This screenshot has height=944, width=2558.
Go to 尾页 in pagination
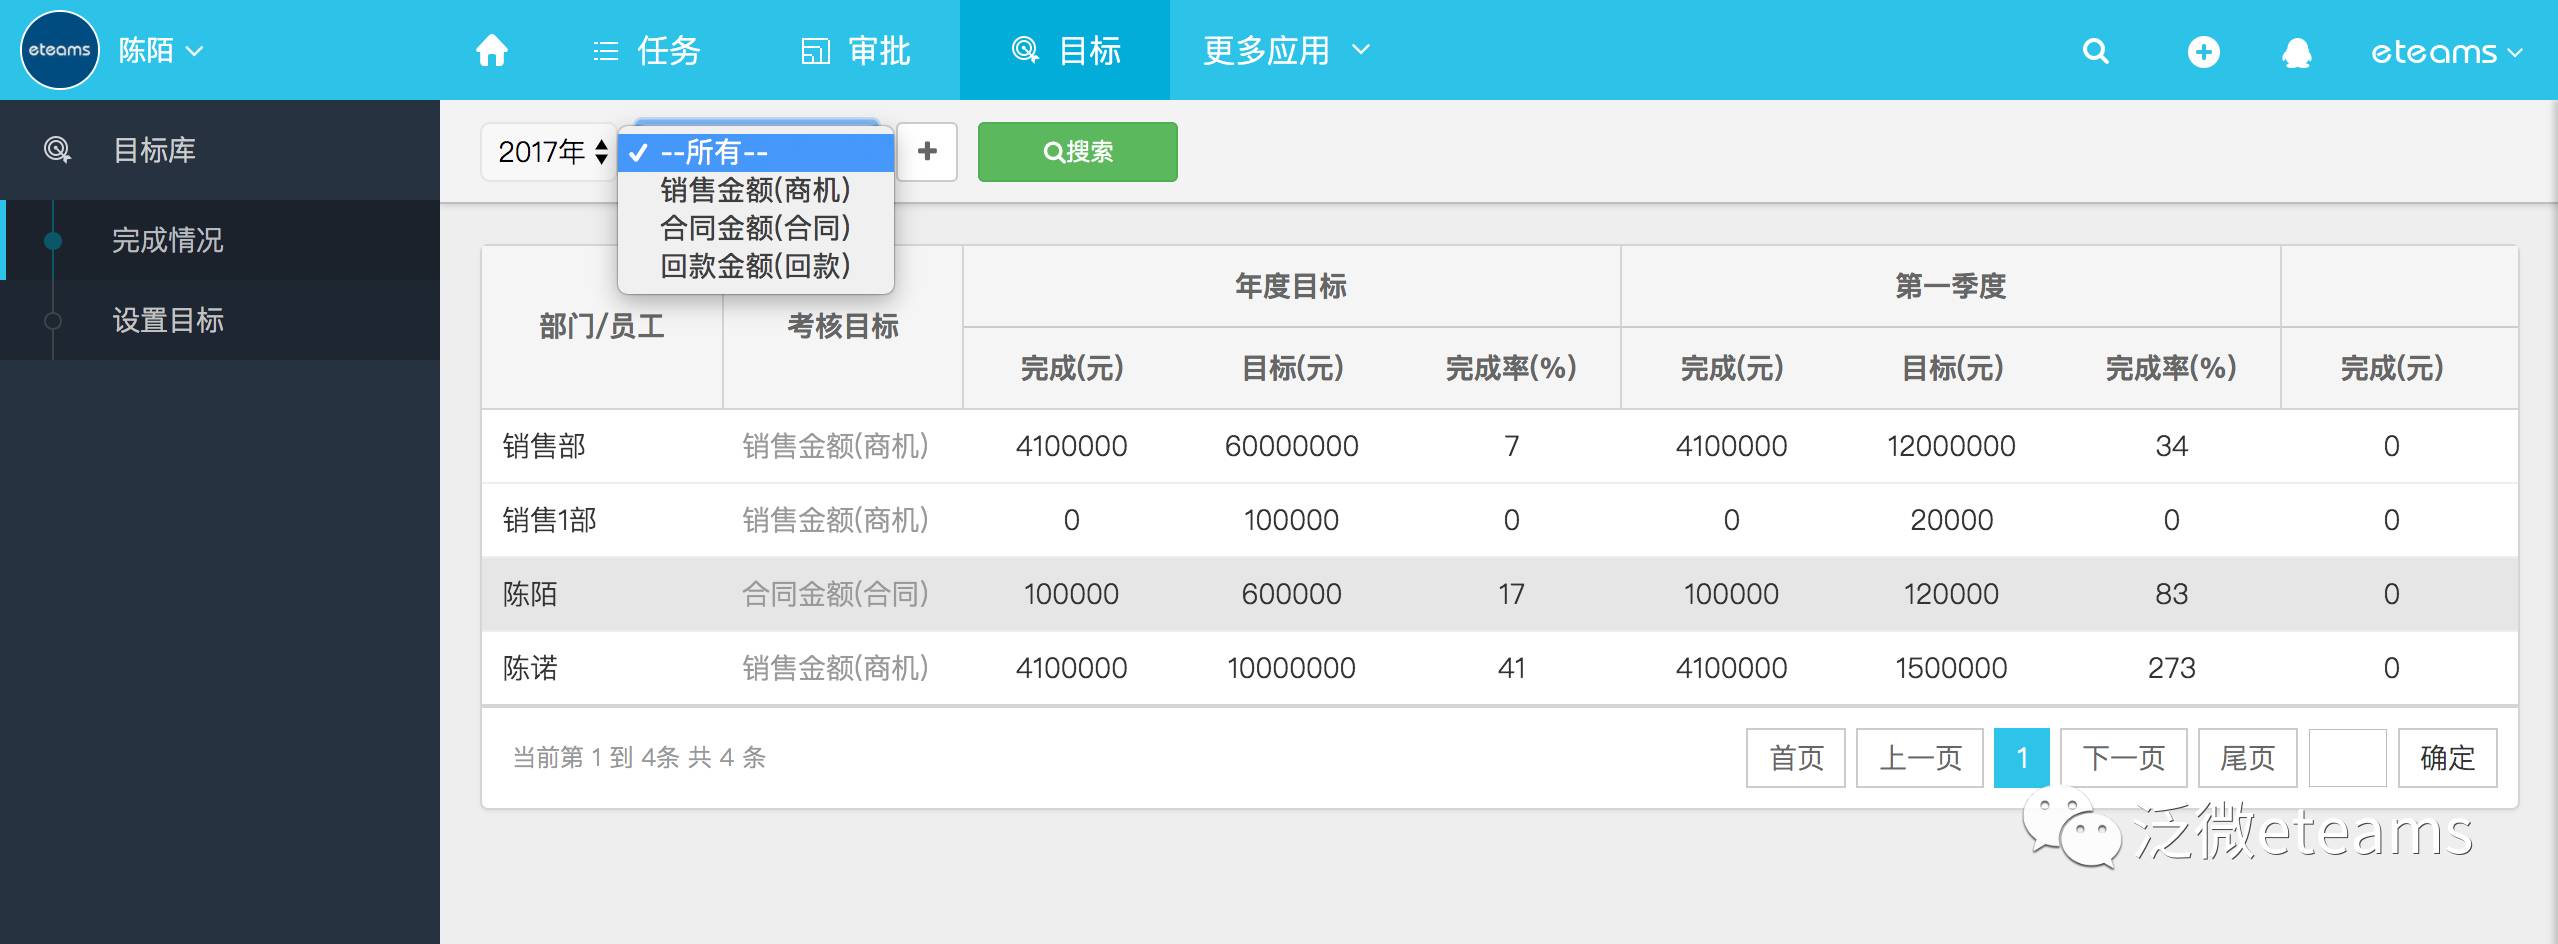click(x=2248, y=758)
